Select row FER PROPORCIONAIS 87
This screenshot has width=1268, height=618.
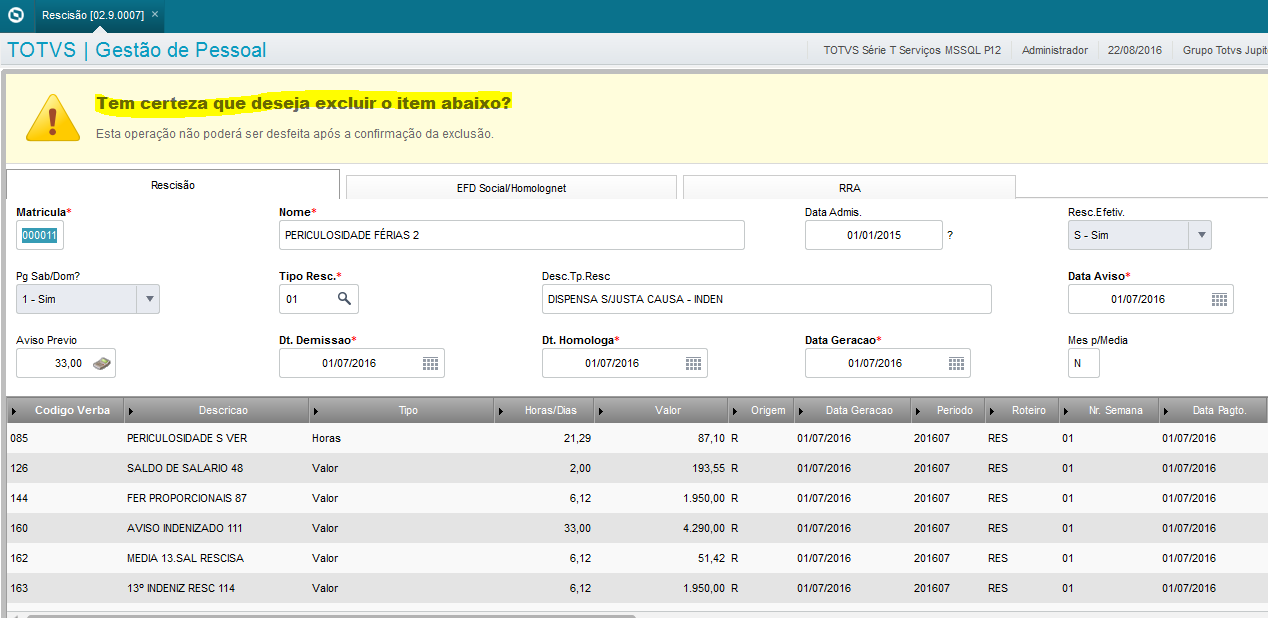pos(637,498)
